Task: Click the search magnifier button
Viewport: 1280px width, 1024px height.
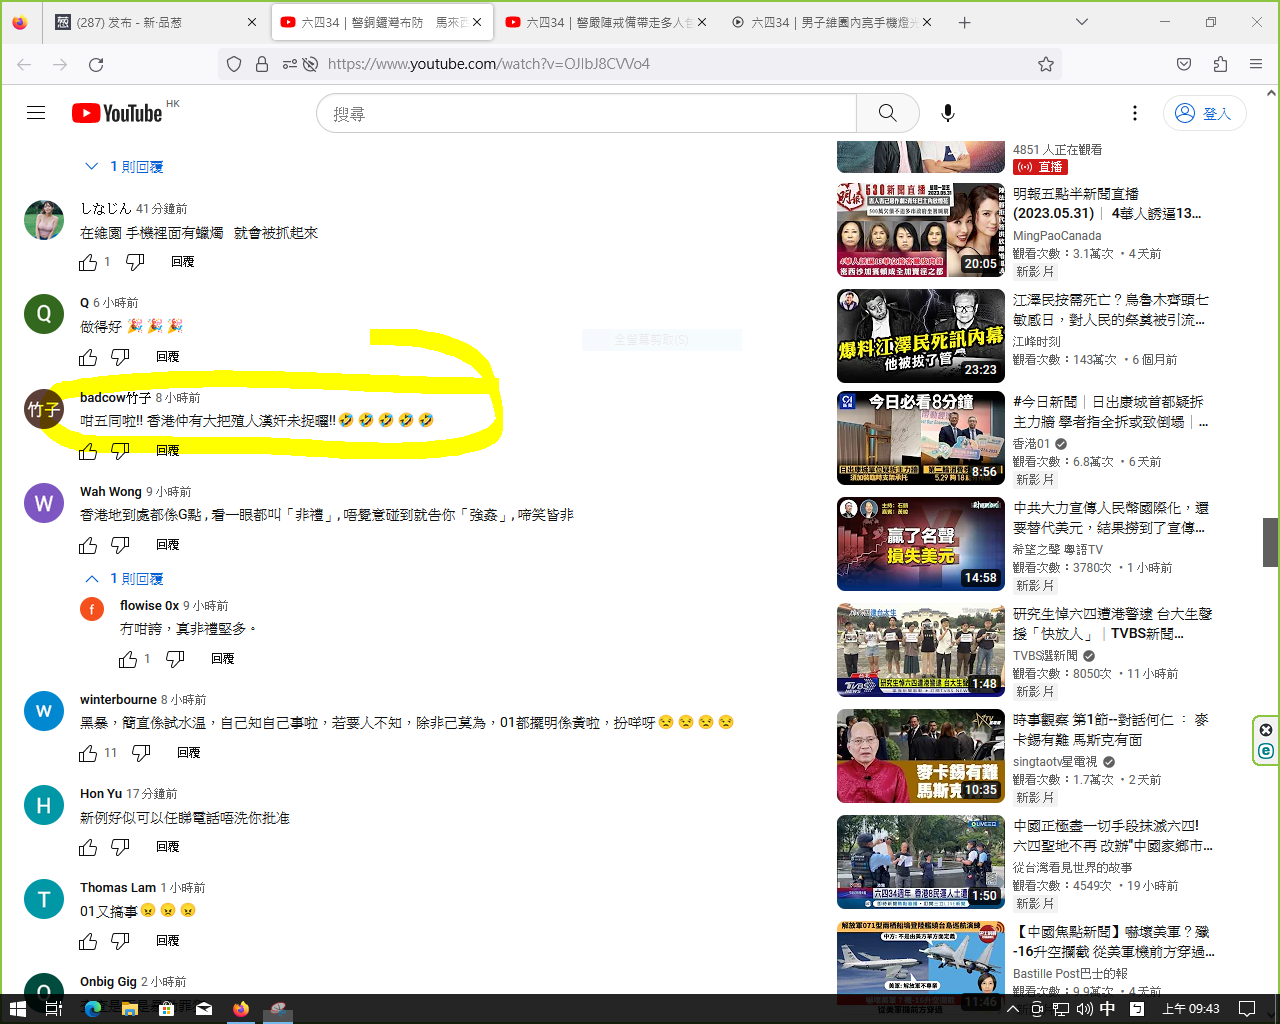Action: 887,113
